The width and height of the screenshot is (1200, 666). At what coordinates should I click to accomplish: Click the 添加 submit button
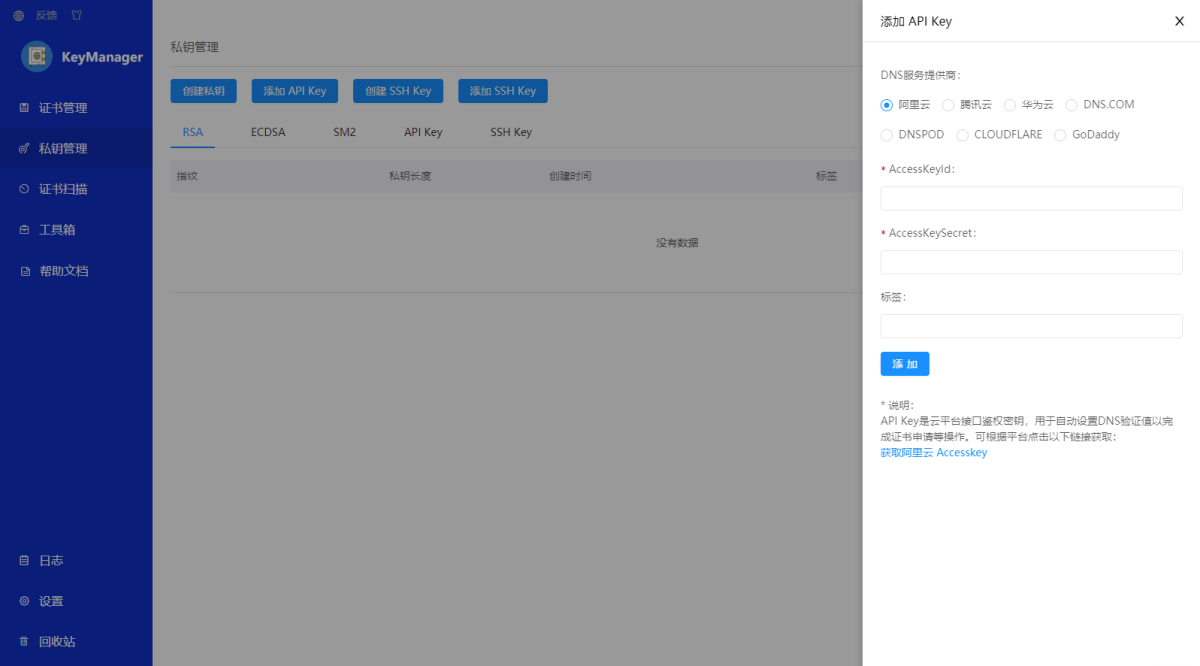[904, 364]
